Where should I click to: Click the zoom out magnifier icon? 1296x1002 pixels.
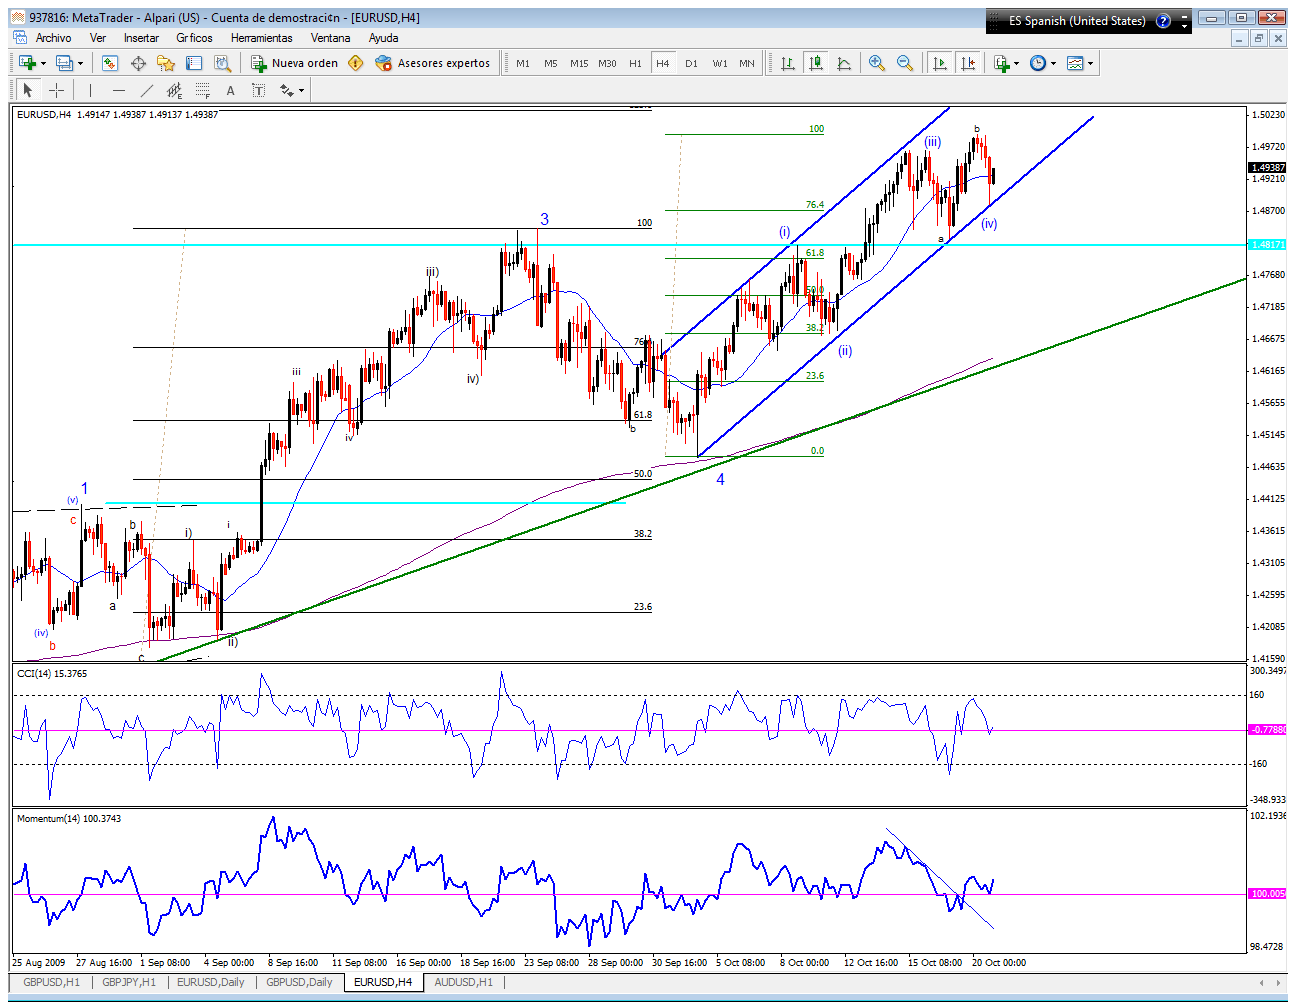[x=905, y=63]
